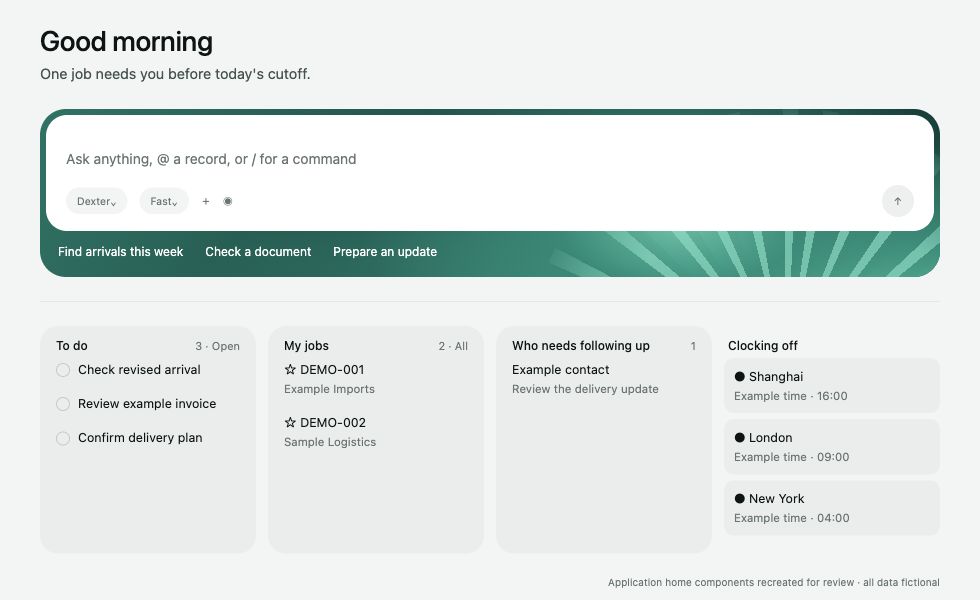Click the round record icon beside the plus

(228, 201)
